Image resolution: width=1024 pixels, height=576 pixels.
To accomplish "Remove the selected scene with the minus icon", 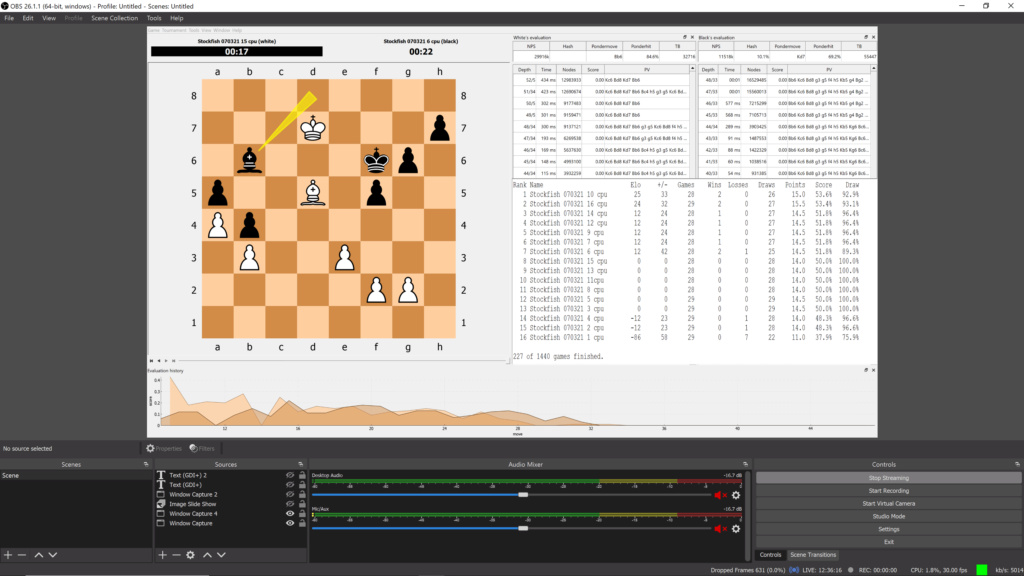I will click(x=22, y=554).
